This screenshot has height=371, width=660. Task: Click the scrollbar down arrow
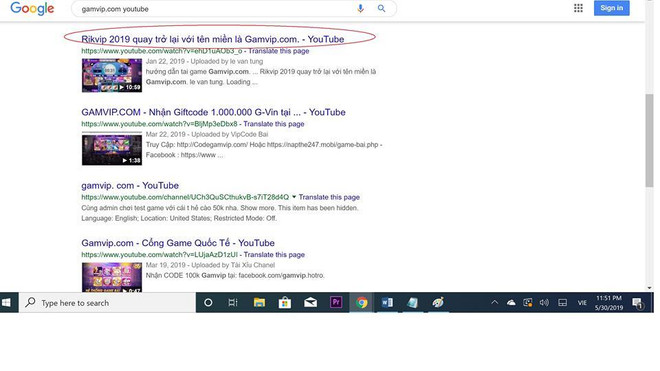[x=649, y=288]
